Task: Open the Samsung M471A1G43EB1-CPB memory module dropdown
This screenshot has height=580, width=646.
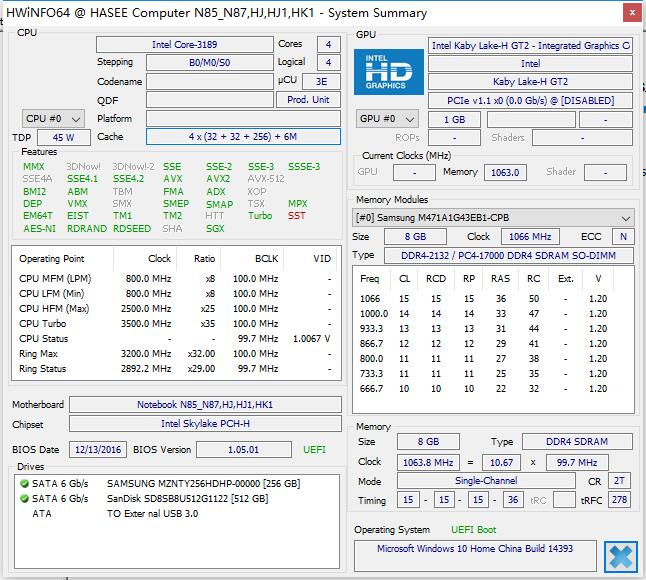Action: 494,217
